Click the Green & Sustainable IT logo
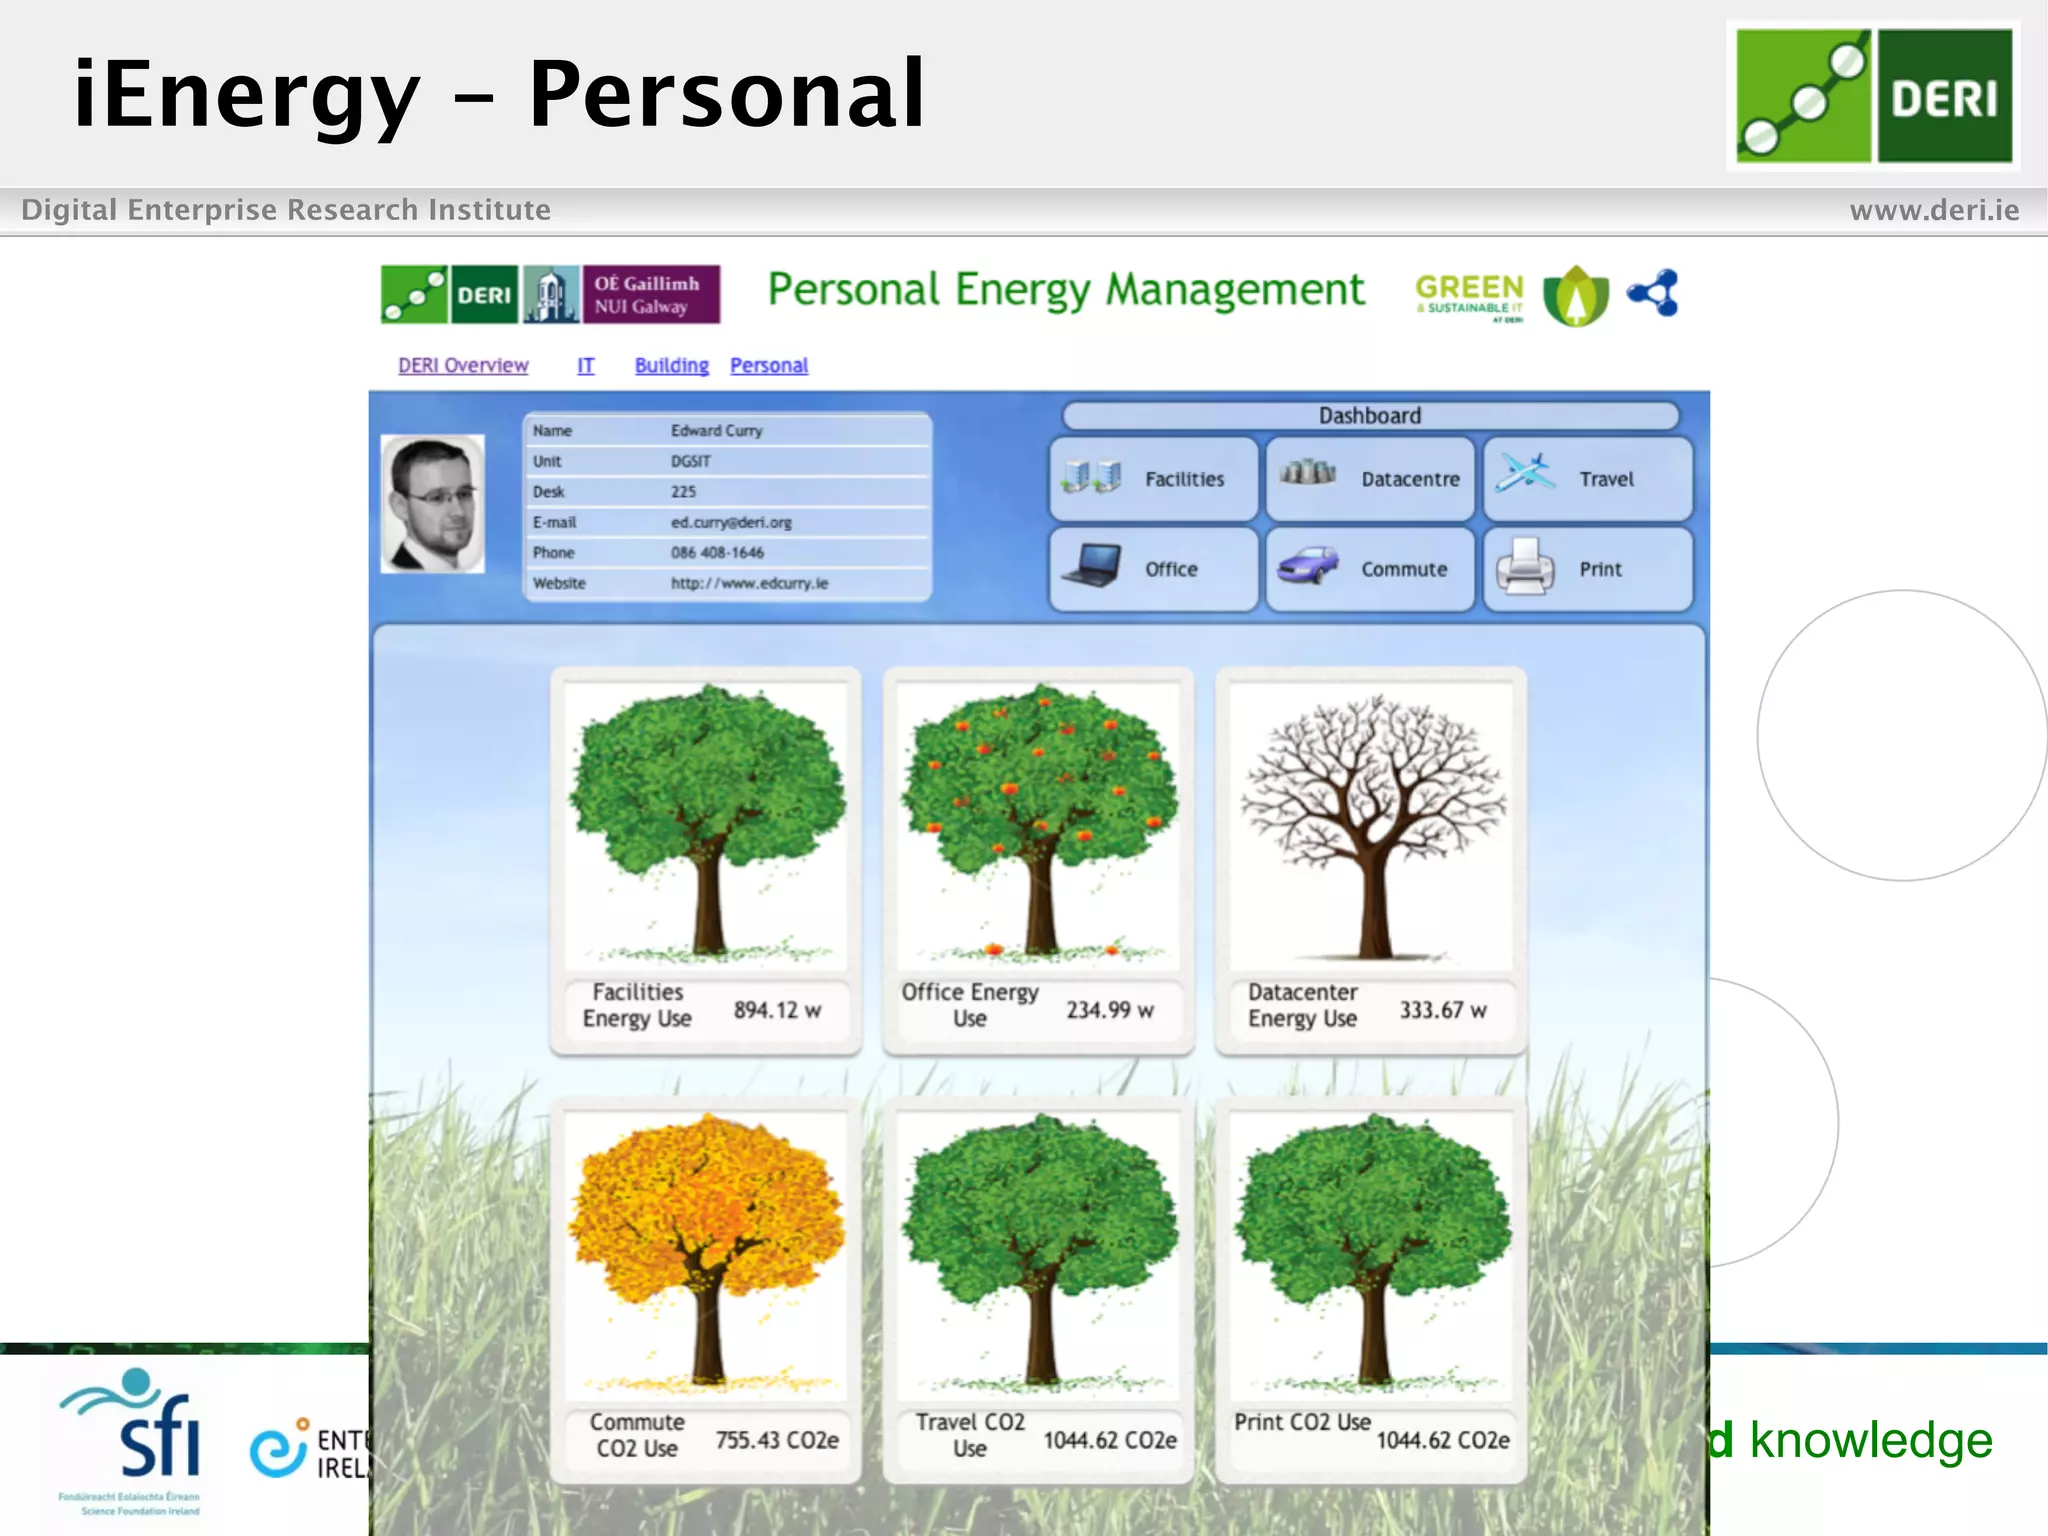Image resolution: width=2048 pixels, height=1536 pixels. click(x=1469, y=297)
